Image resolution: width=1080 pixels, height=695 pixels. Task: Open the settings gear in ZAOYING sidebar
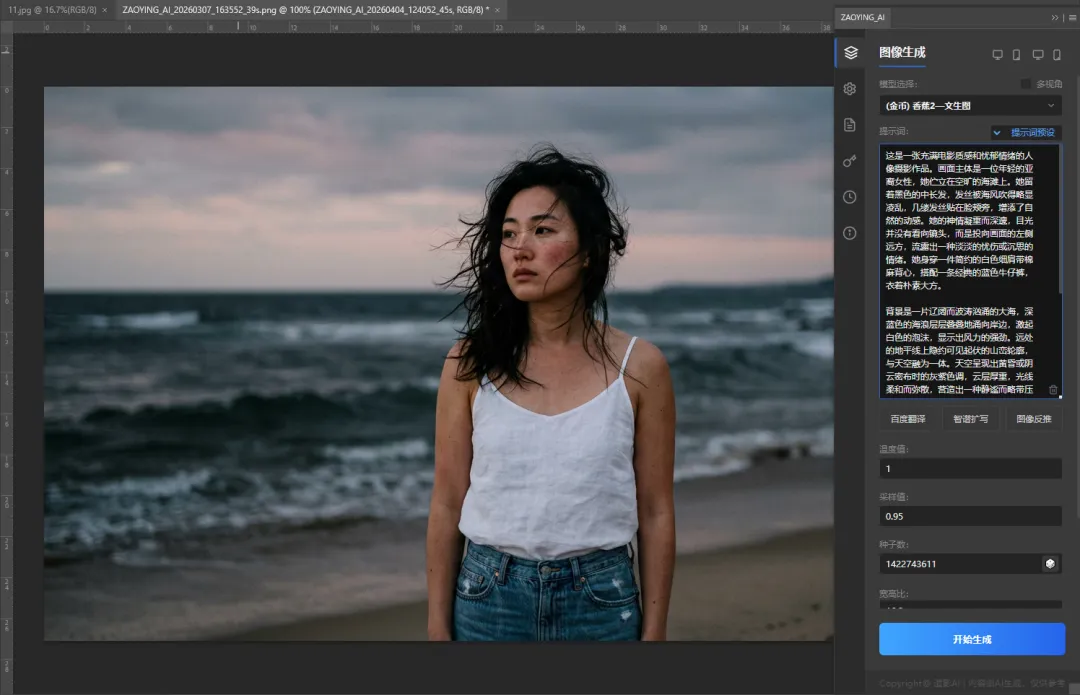pyautogui.click(x=850, y=89)
